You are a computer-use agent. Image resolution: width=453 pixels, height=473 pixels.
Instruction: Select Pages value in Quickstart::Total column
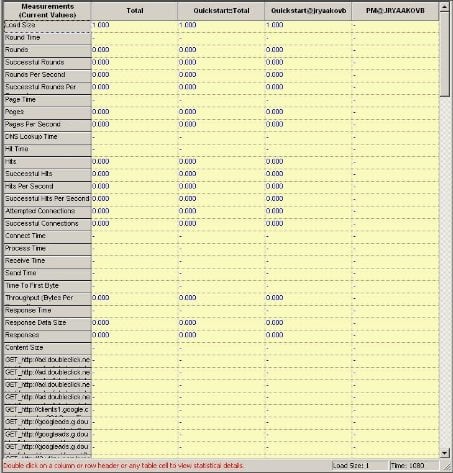188,112
